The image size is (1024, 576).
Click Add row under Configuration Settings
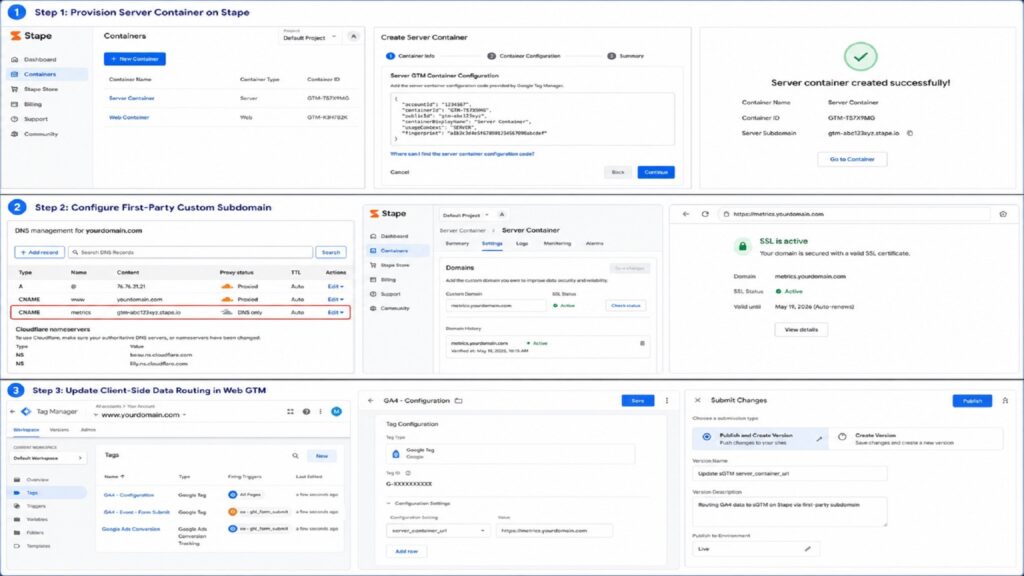406,552
